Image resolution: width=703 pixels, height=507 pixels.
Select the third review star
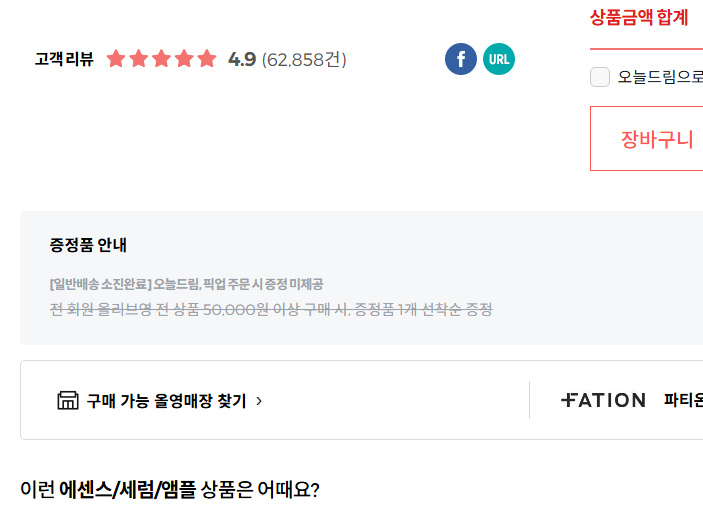click(161, 59)
